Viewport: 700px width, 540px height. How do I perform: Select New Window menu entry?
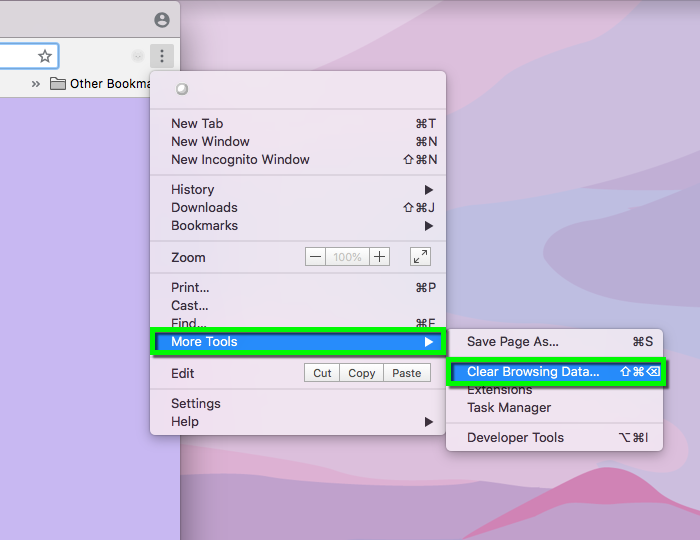(298, 141)
